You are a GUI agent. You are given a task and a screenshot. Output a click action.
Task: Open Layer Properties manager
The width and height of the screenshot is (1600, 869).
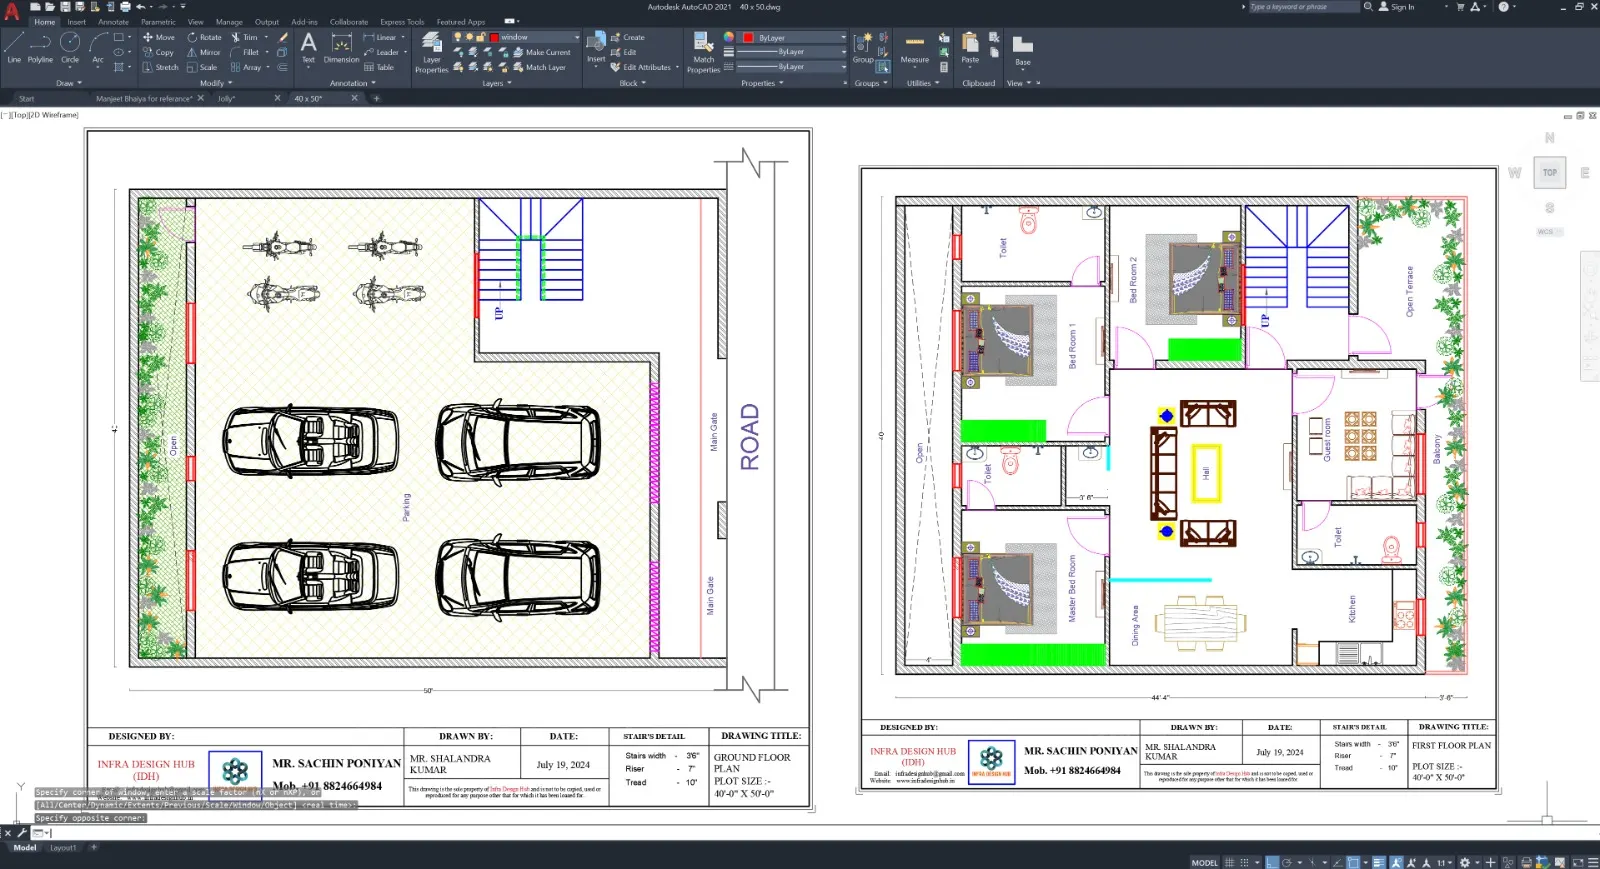[432, 52]
